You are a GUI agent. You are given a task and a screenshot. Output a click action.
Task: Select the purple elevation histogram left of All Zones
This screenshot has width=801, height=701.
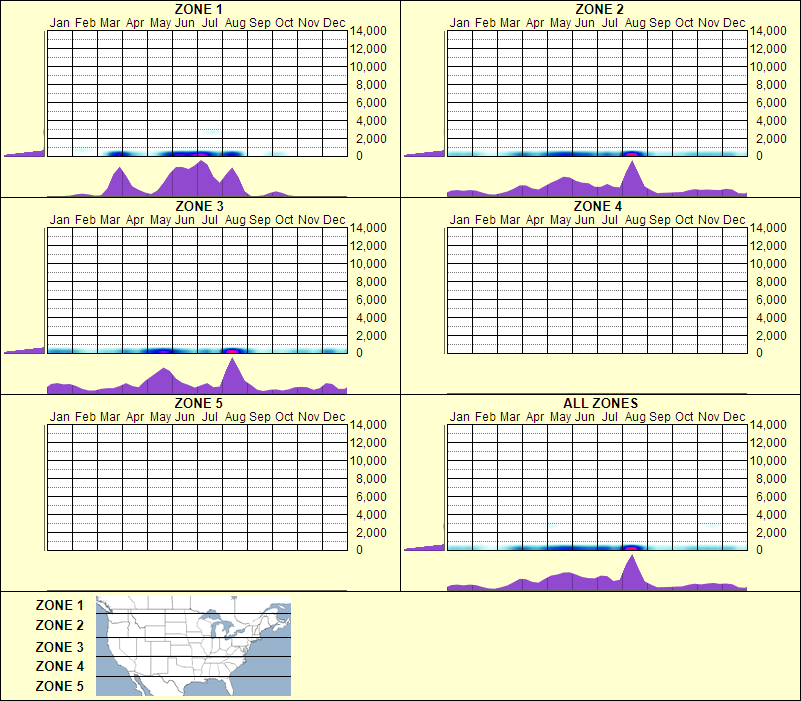(x=425, y=547)
